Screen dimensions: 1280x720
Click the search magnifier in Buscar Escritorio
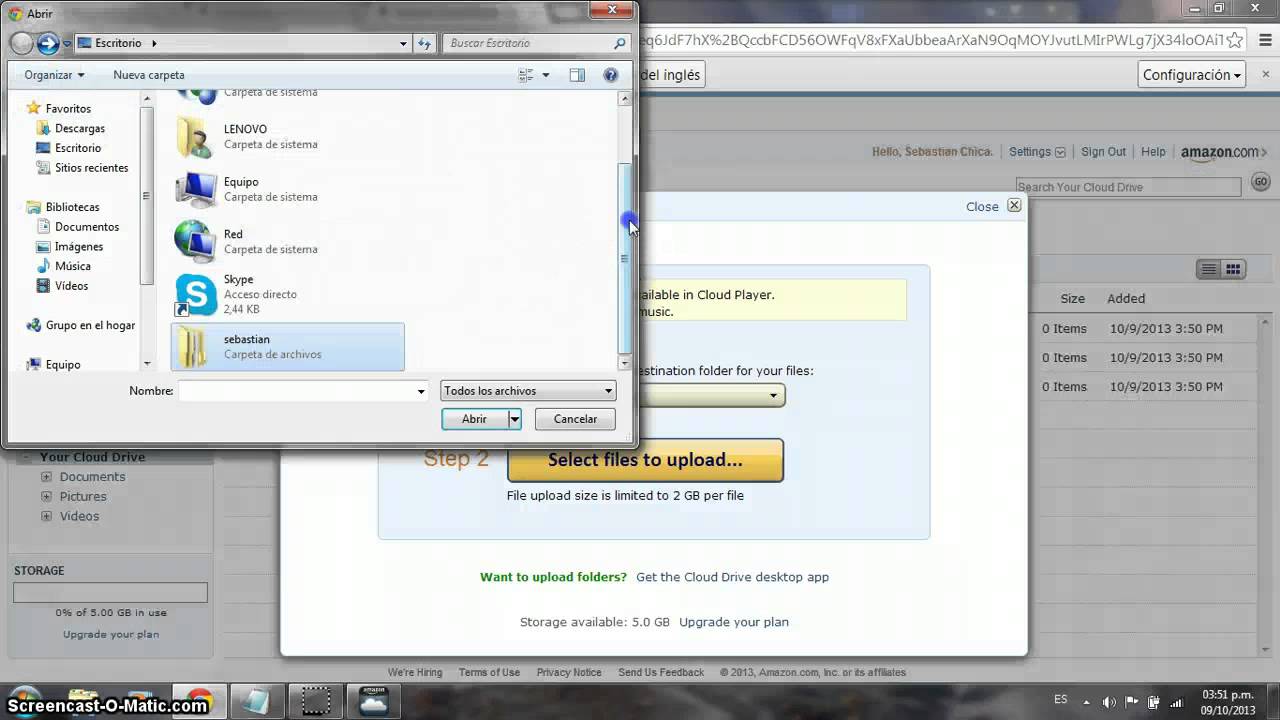[620, 43]
